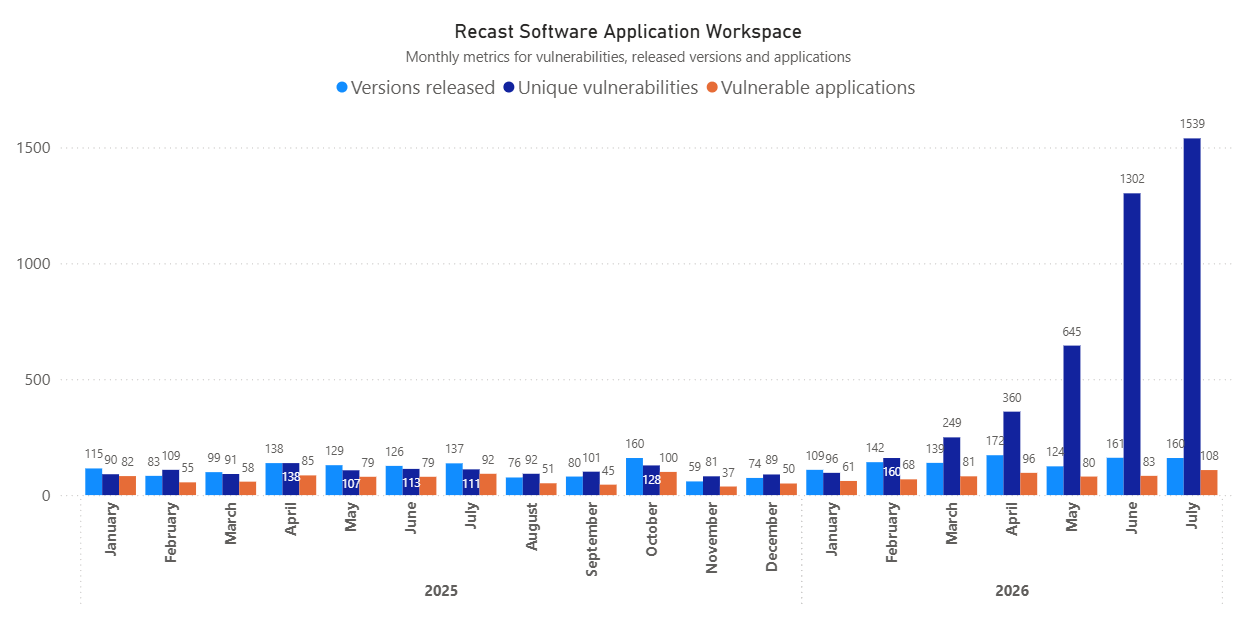Click the Unique vulnerabilities legend color dot

click(x=509, y=88)
